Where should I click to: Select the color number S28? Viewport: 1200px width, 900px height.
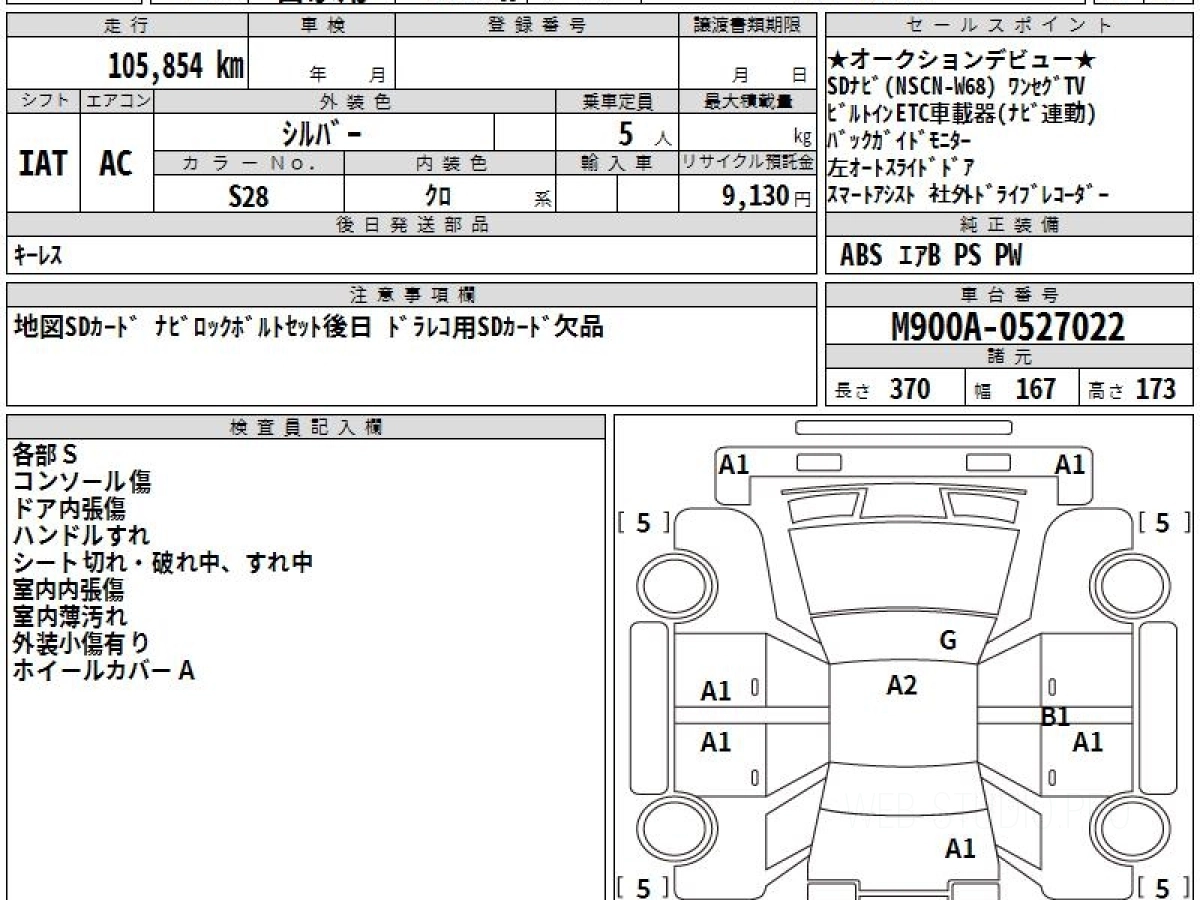(x=248, y=196)
